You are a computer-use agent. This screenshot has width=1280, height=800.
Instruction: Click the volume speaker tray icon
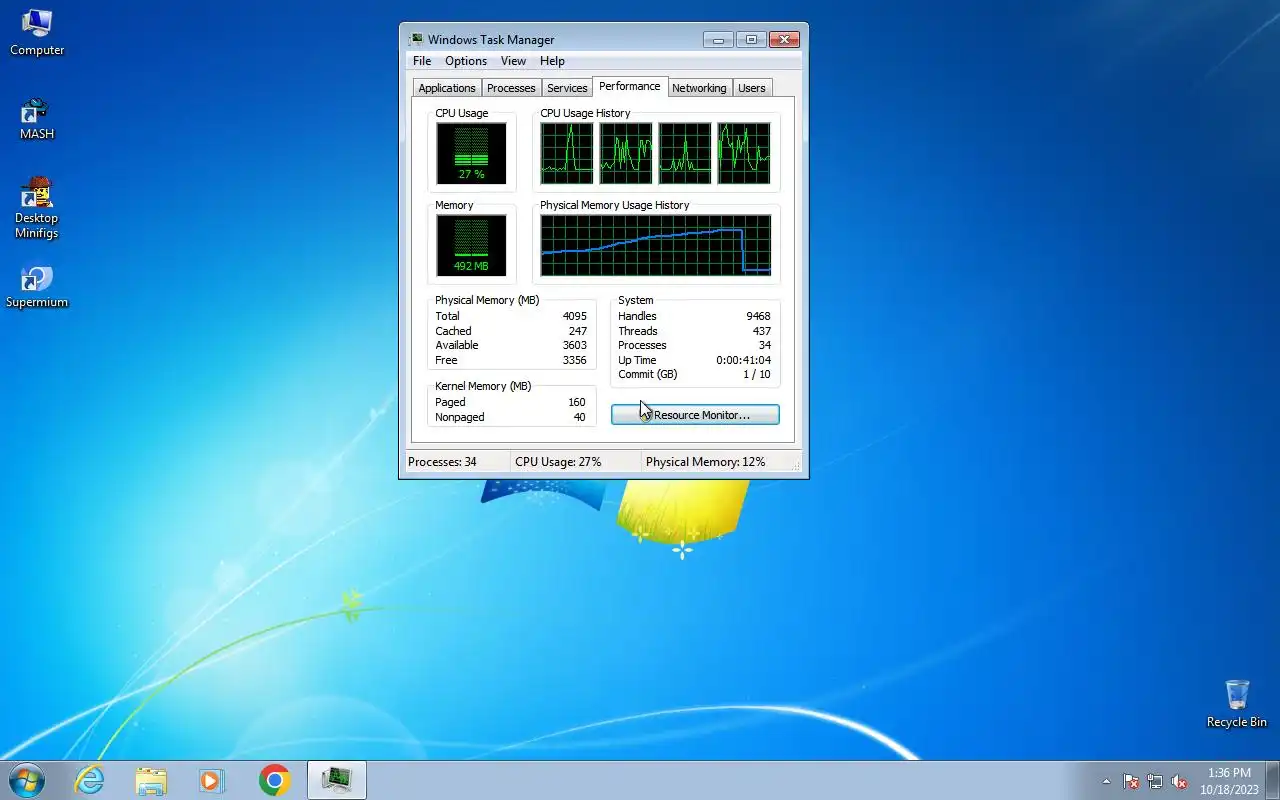(1180, 781)
